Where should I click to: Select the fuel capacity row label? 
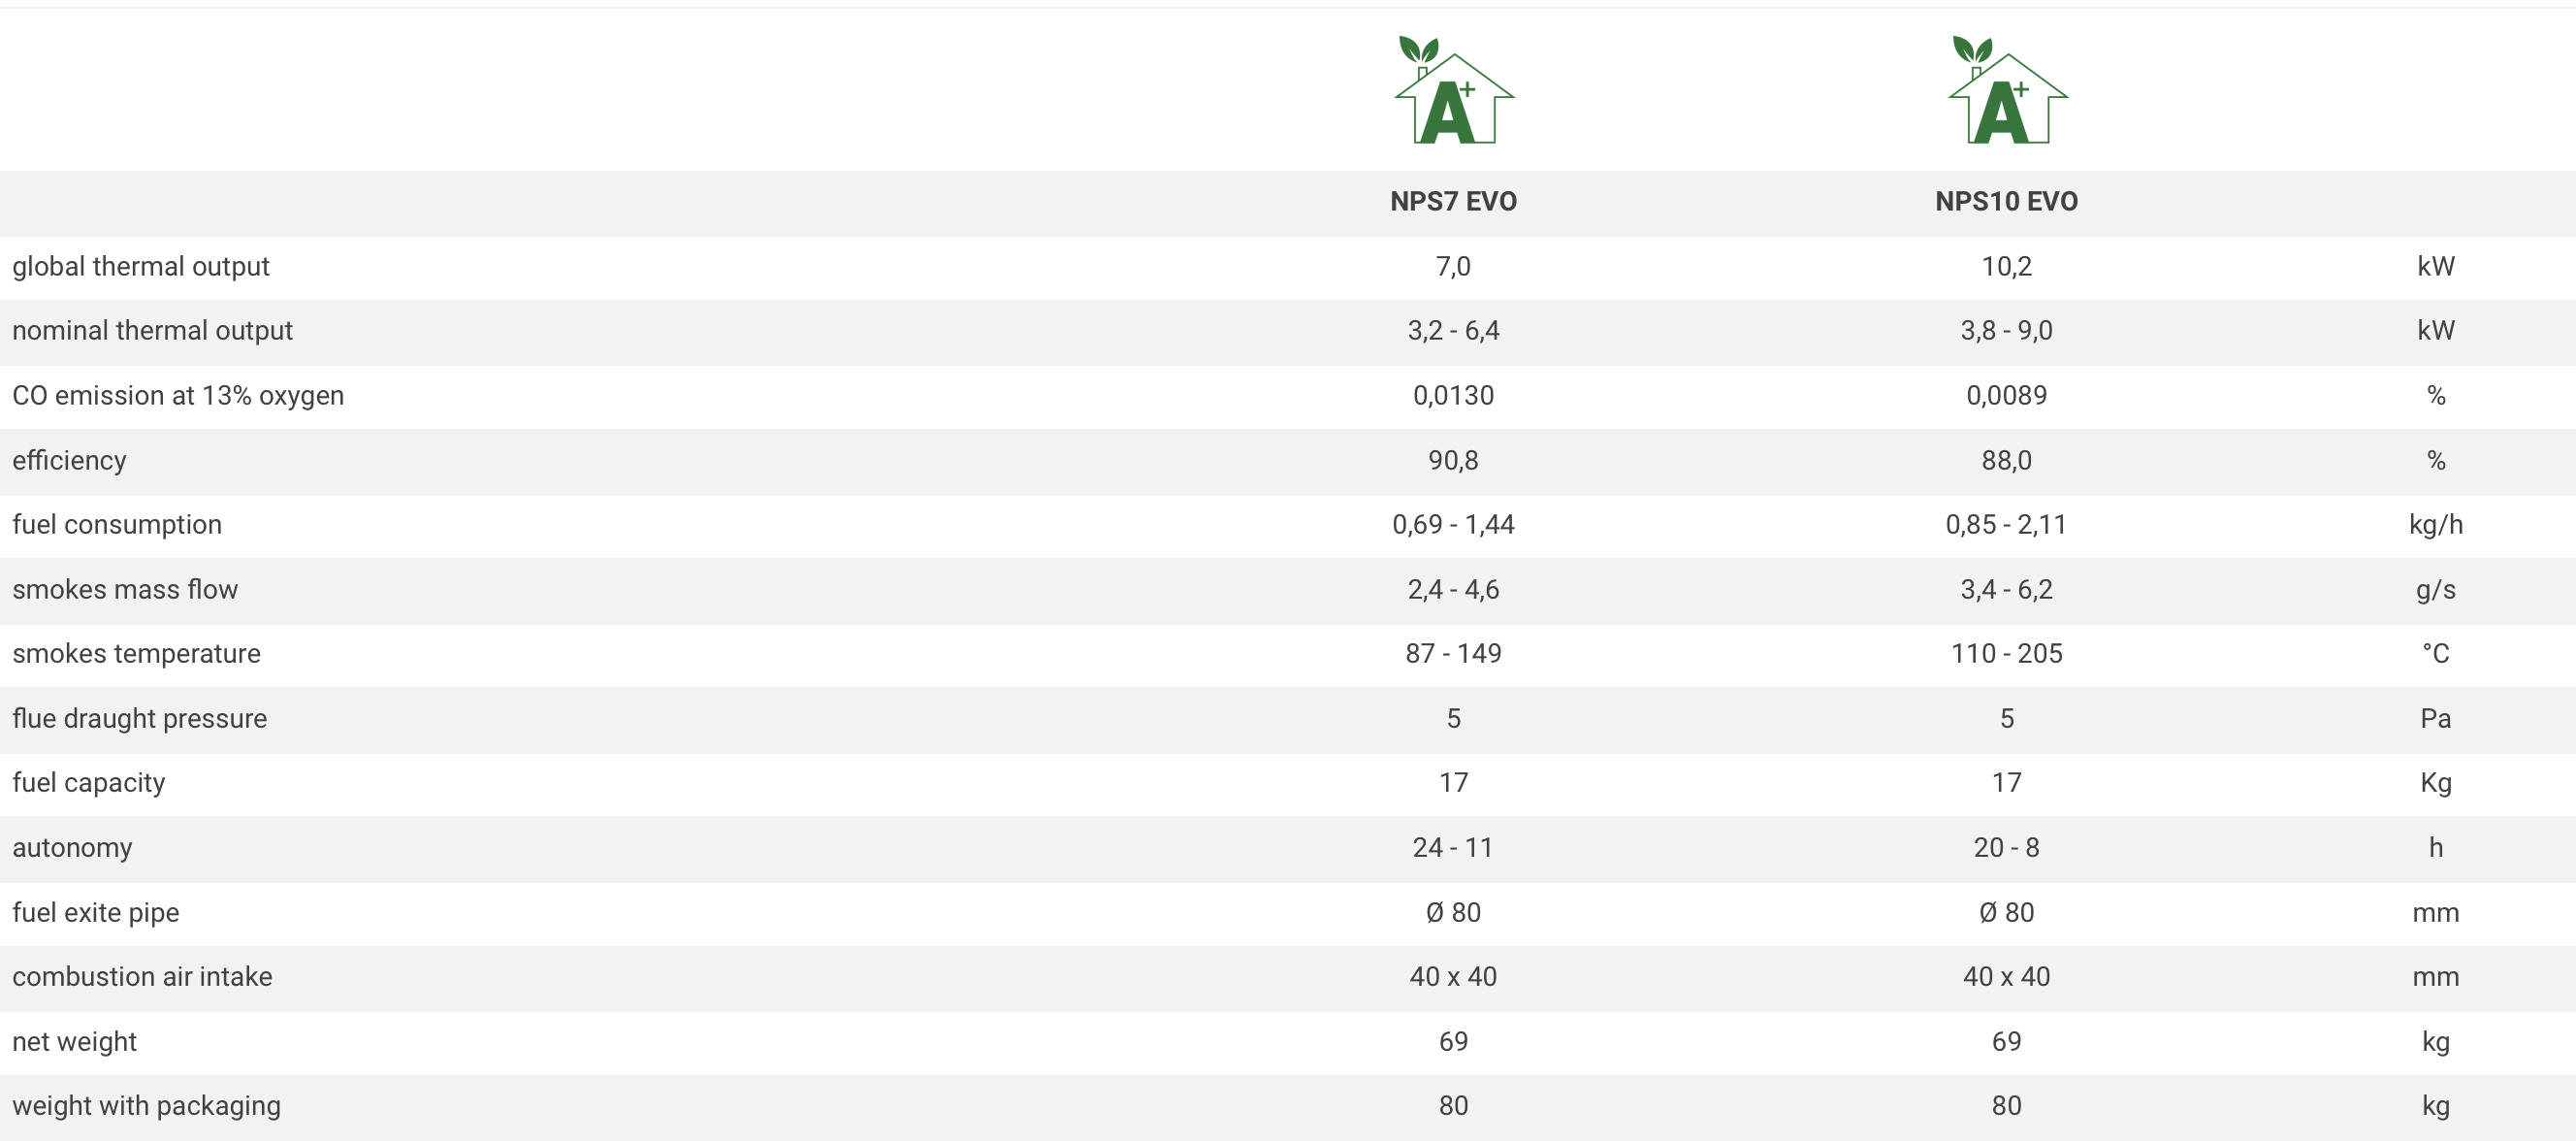89,783
